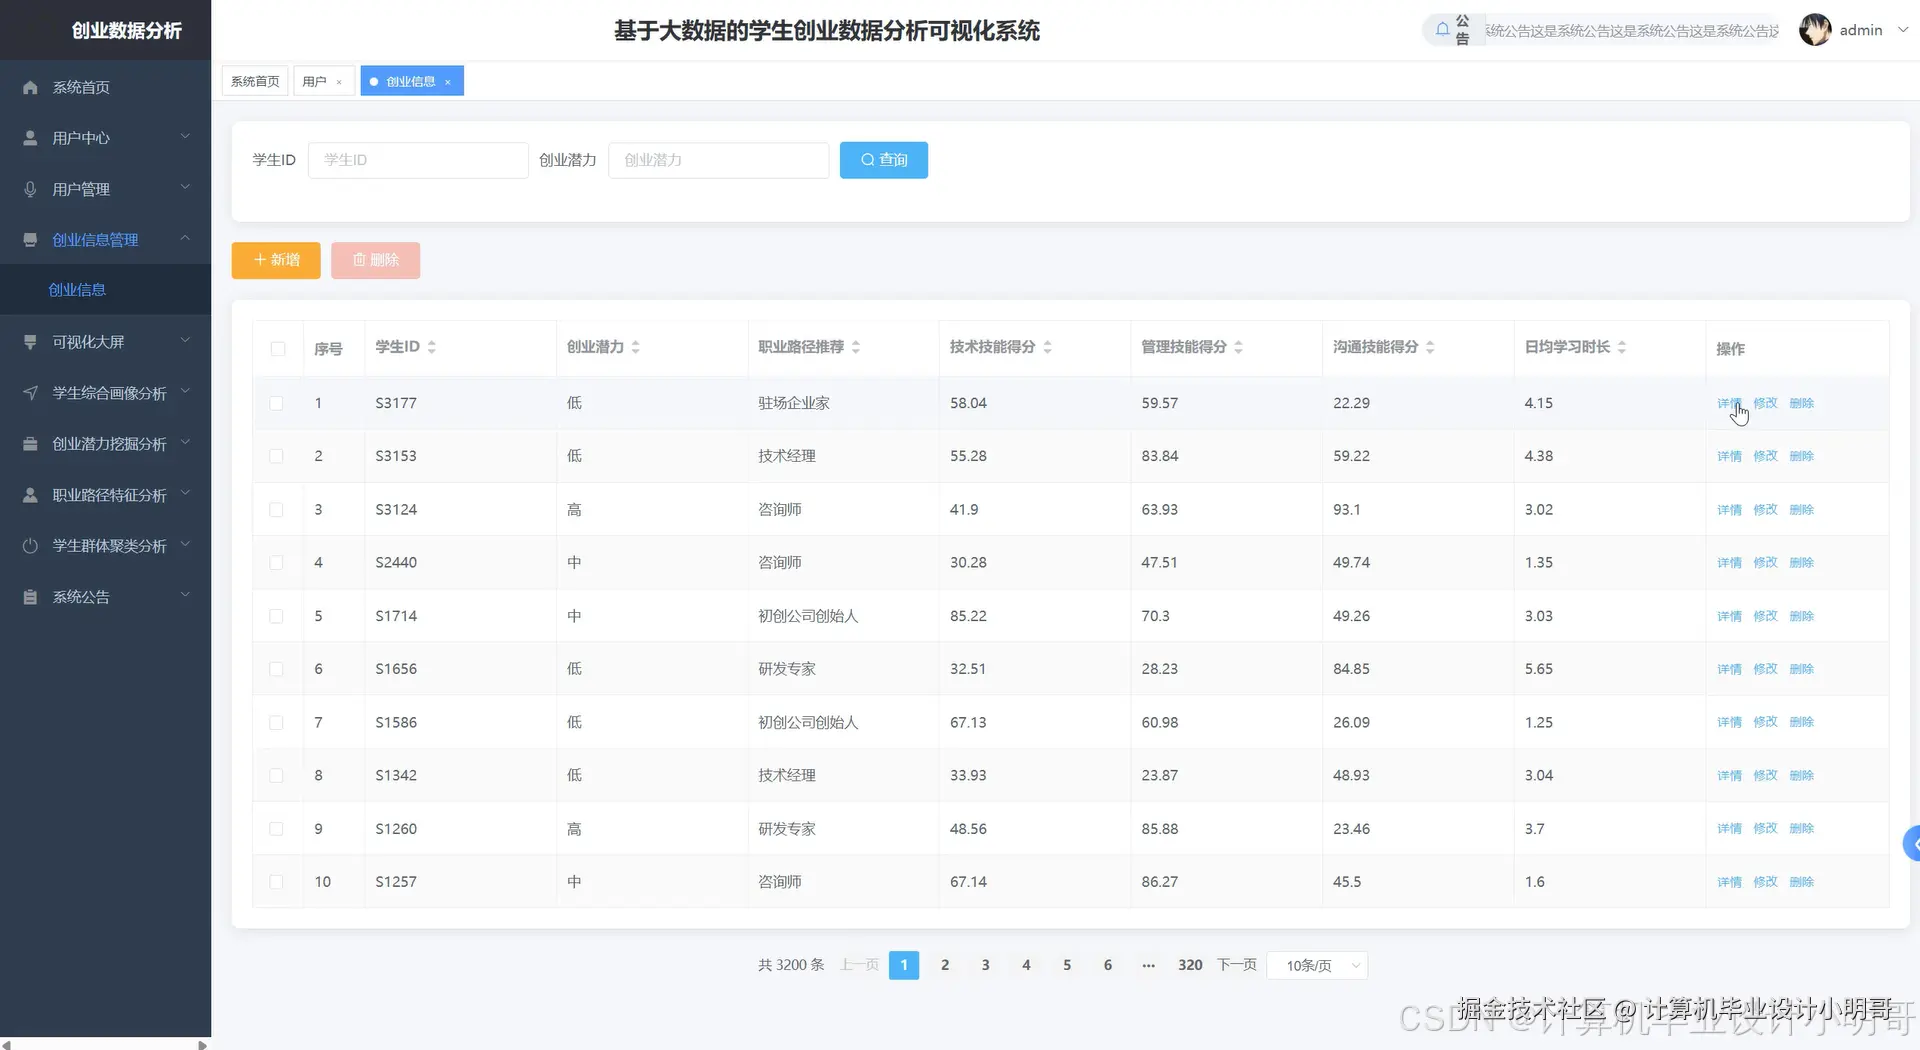1920x1050 pixels.
Task: Check the checkbox for student S3177
Action: pos(277,403)
